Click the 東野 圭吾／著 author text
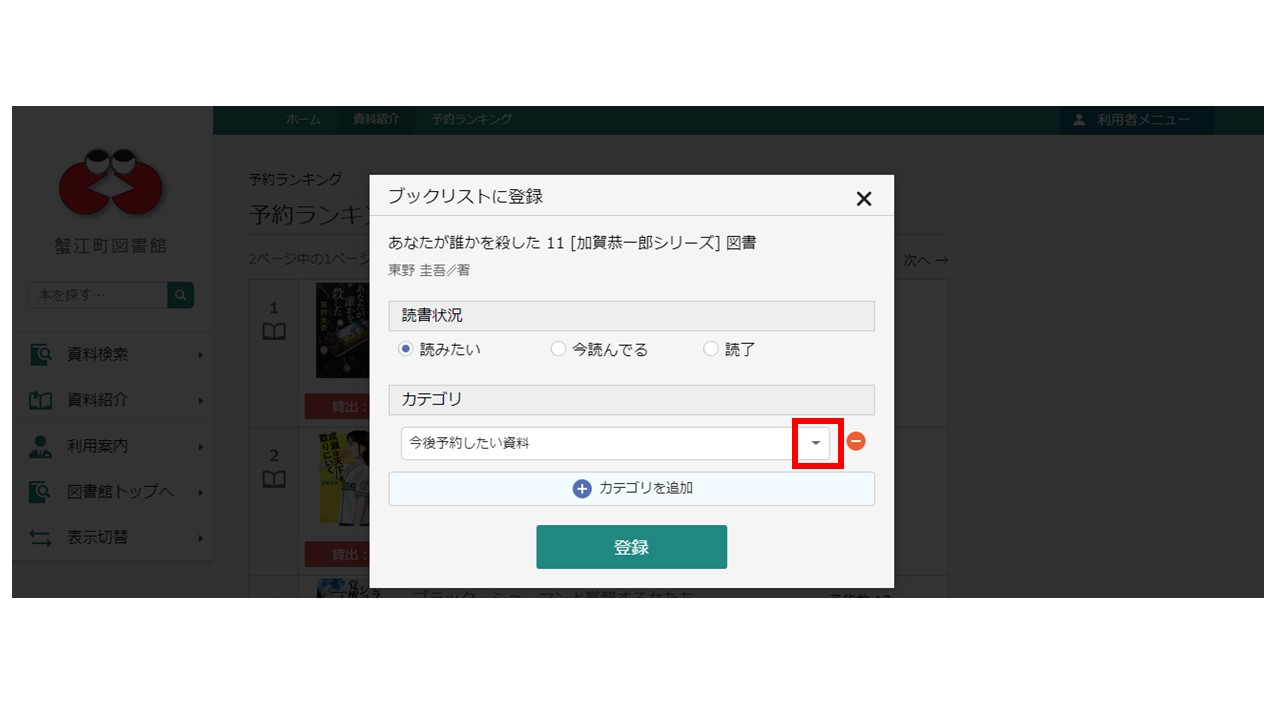This screenshot has height=720, width=1280. (429, 270)
